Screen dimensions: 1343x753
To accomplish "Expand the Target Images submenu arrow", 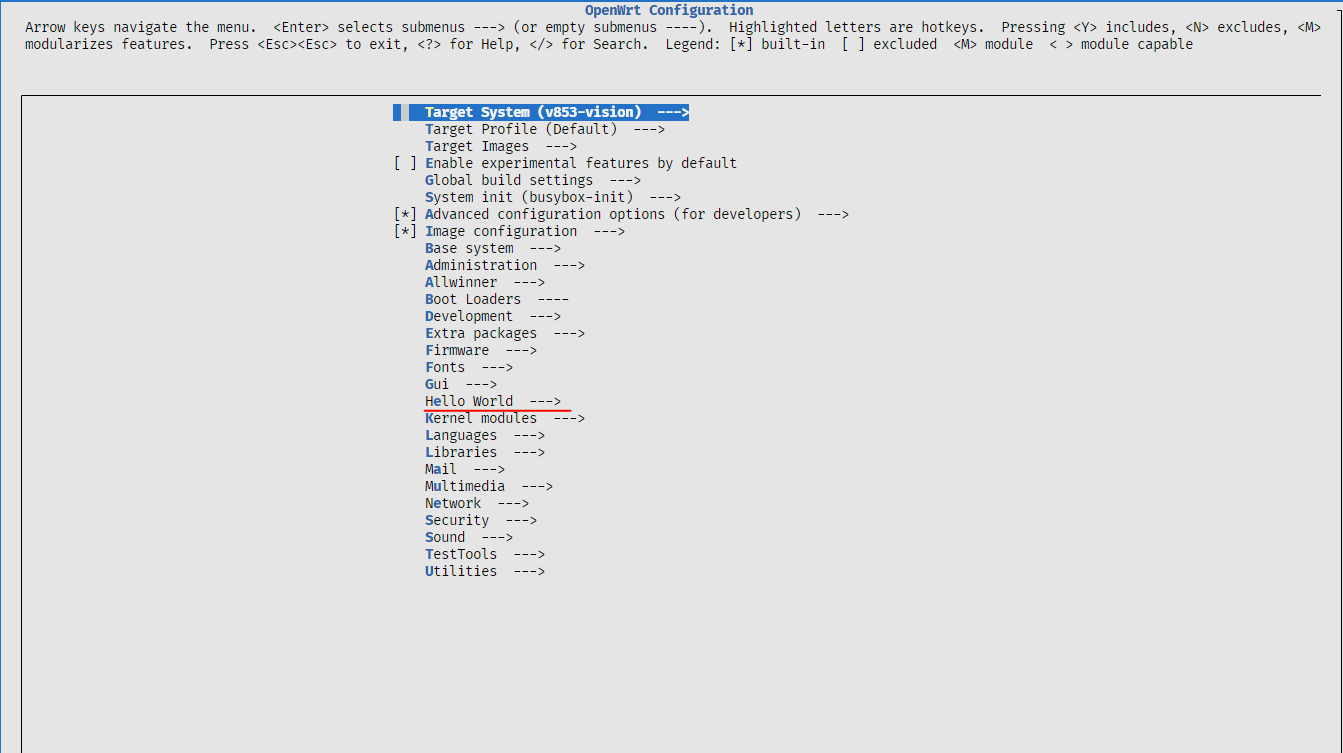I will click(x=561, y=146).
